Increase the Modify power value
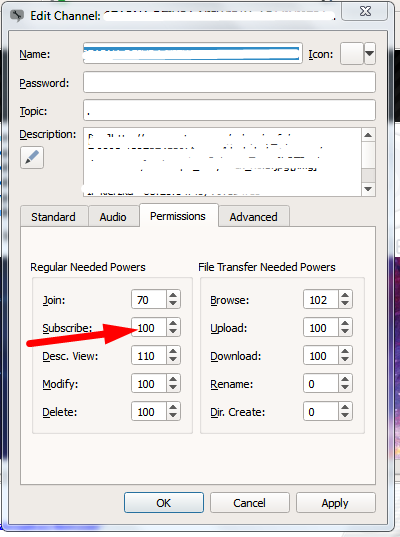400x537 pixels. 173,379
